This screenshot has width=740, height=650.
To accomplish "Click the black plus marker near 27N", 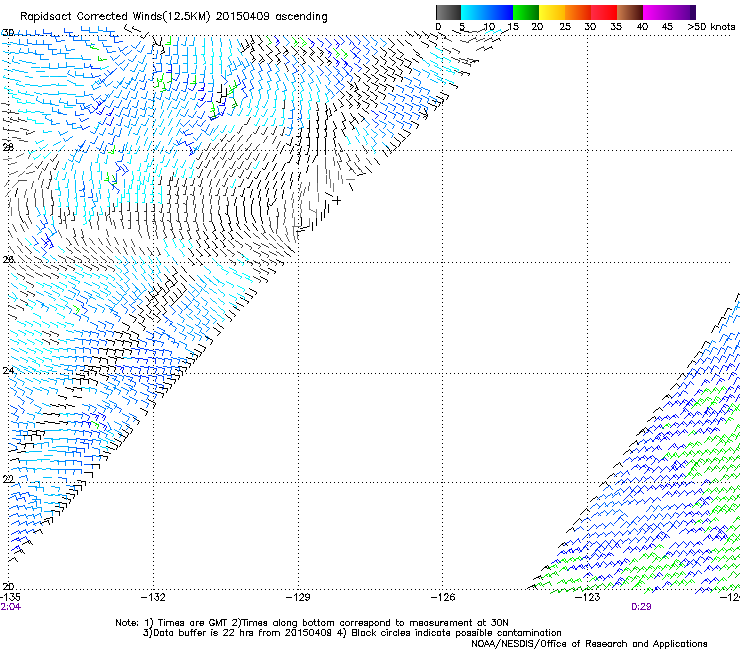I will tap(337, 201).
